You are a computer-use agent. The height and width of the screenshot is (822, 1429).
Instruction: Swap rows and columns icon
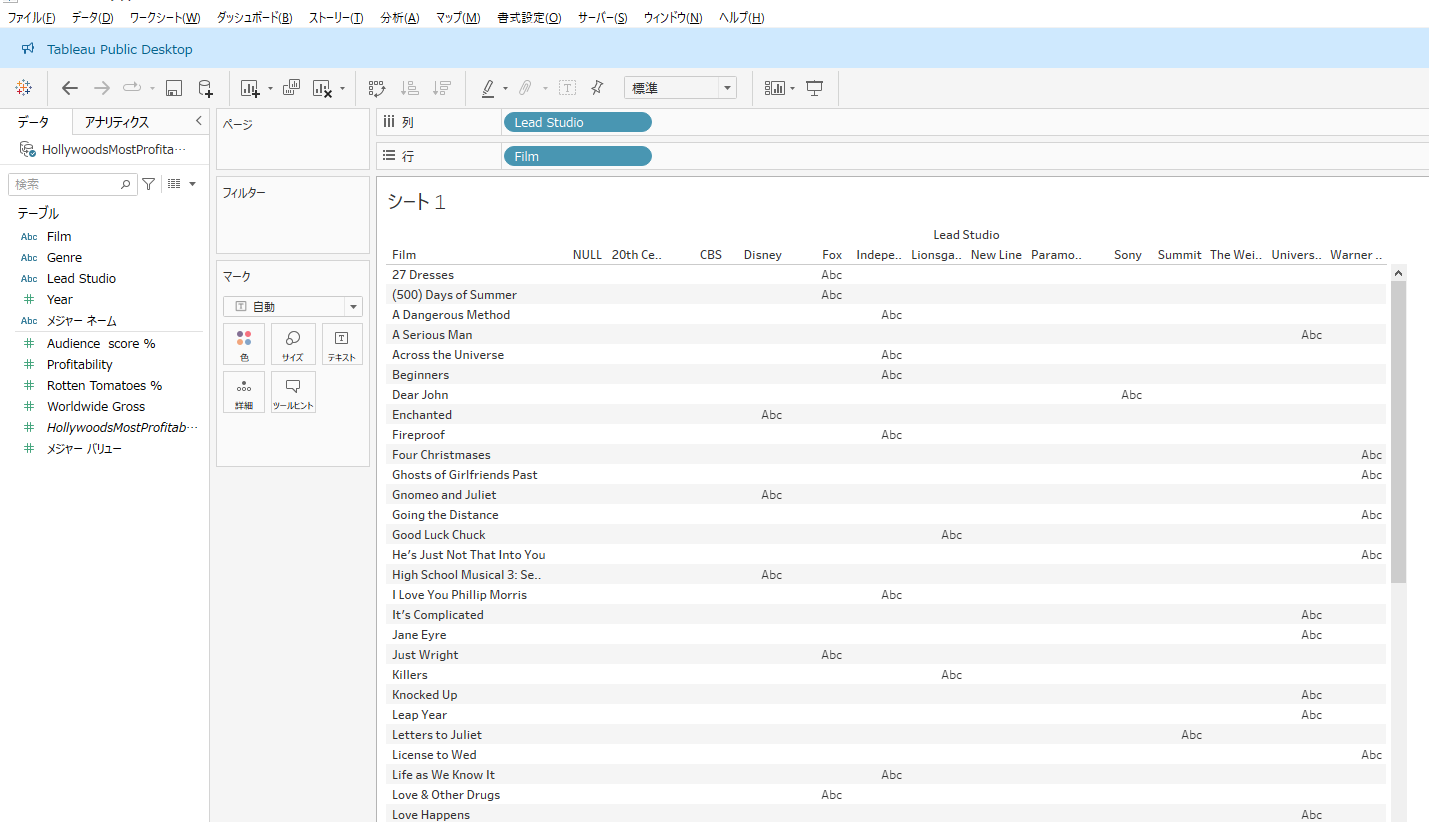(x=377, y=88)
